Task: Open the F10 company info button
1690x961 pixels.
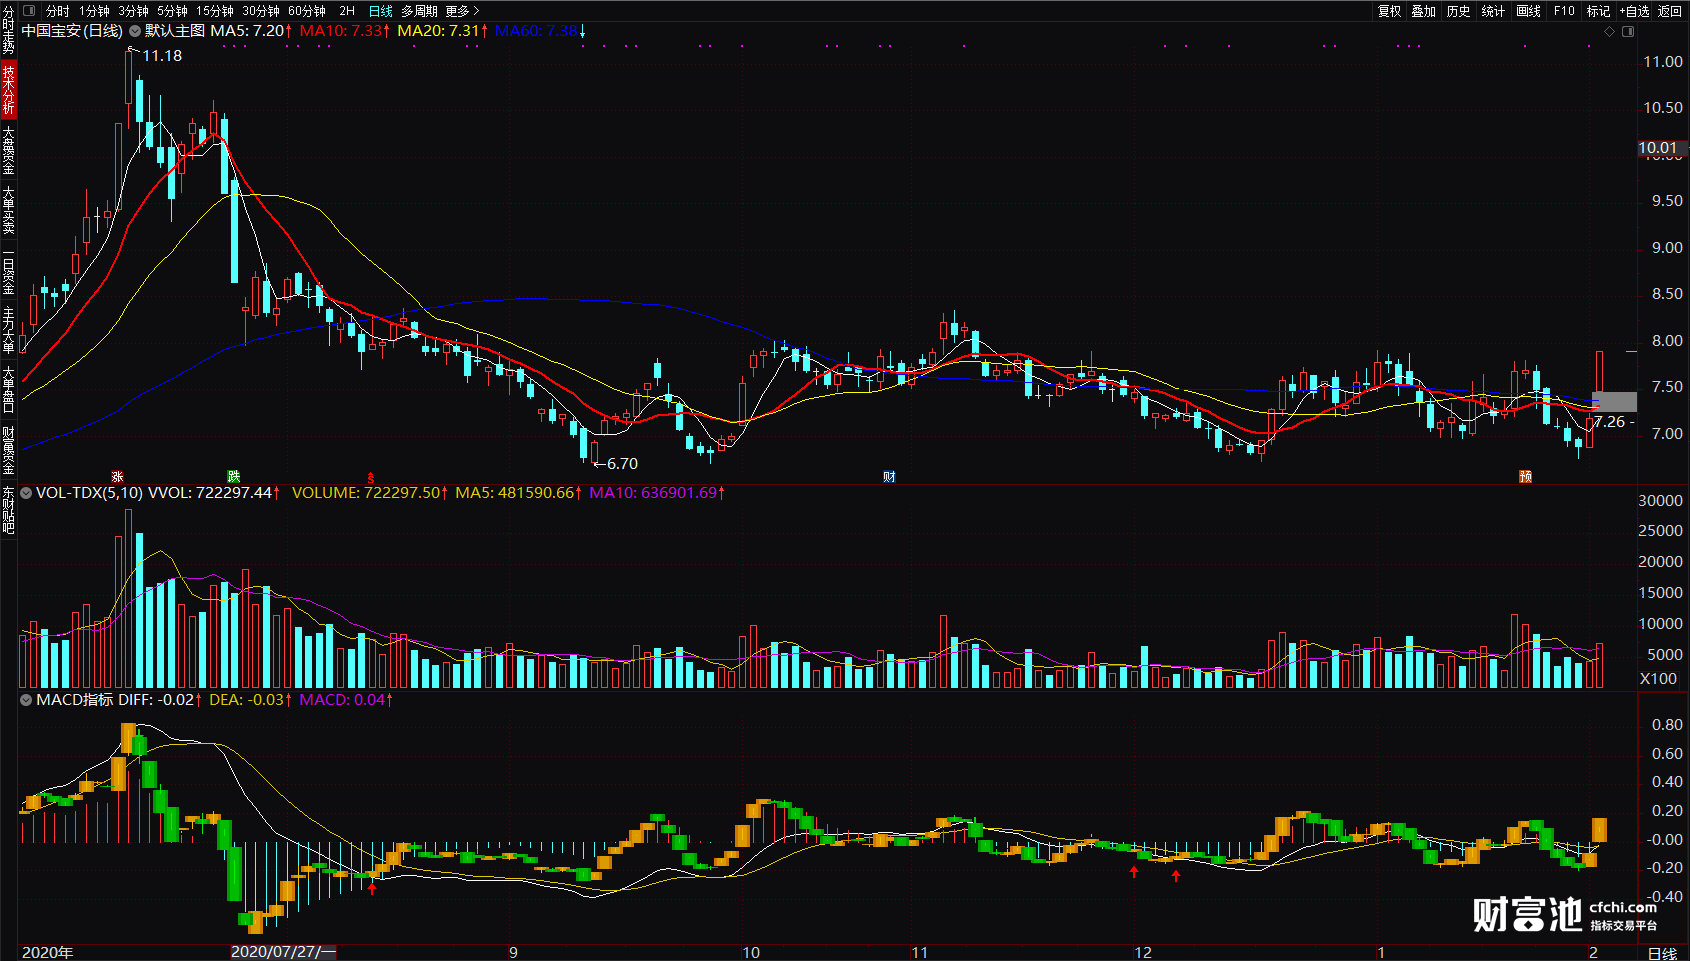Action: click(1564, 11)
